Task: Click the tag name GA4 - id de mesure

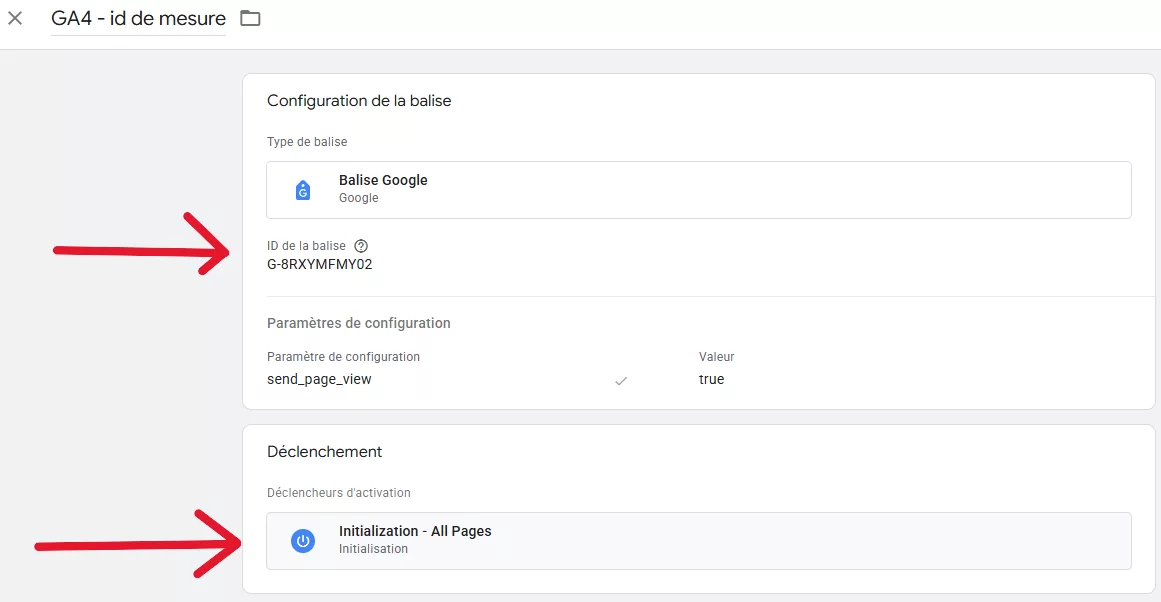Action: pos(136,17)
